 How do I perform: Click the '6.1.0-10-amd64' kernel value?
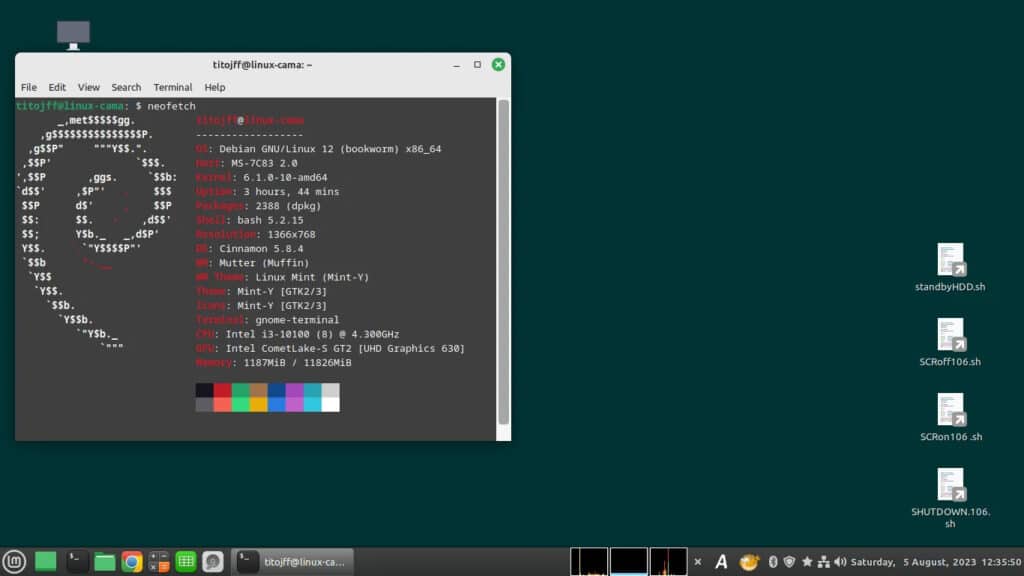(285, 178)
